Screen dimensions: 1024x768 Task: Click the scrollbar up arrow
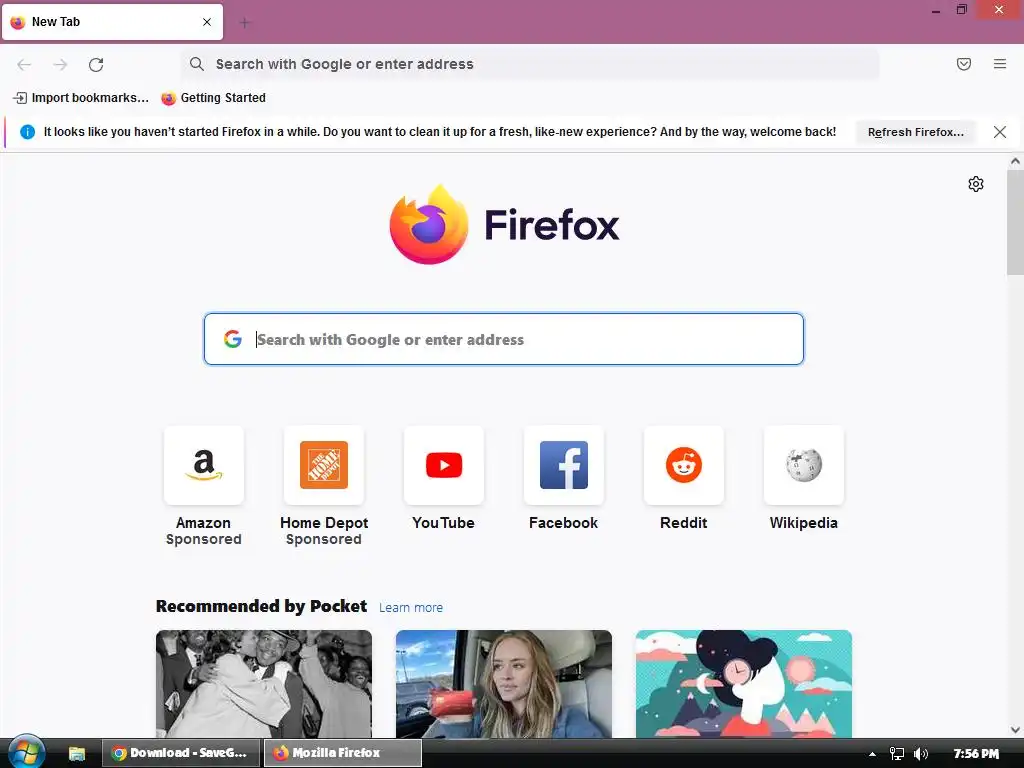[1015, 161]
